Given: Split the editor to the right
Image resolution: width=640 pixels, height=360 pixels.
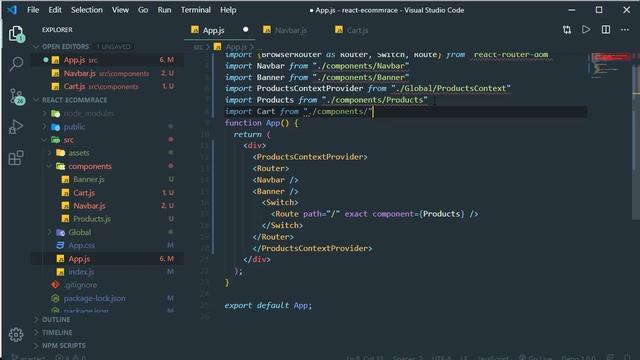Looking at the screenshot, I should pyautogui.click(x=606, y=30).
